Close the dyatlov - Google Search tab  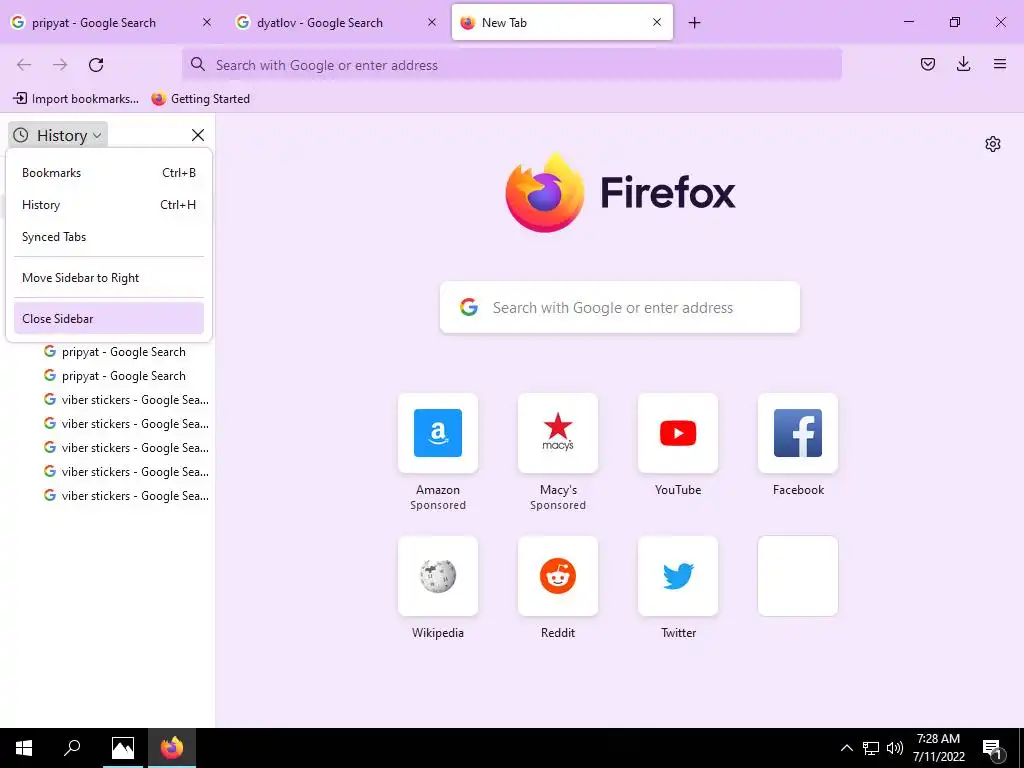432,22
